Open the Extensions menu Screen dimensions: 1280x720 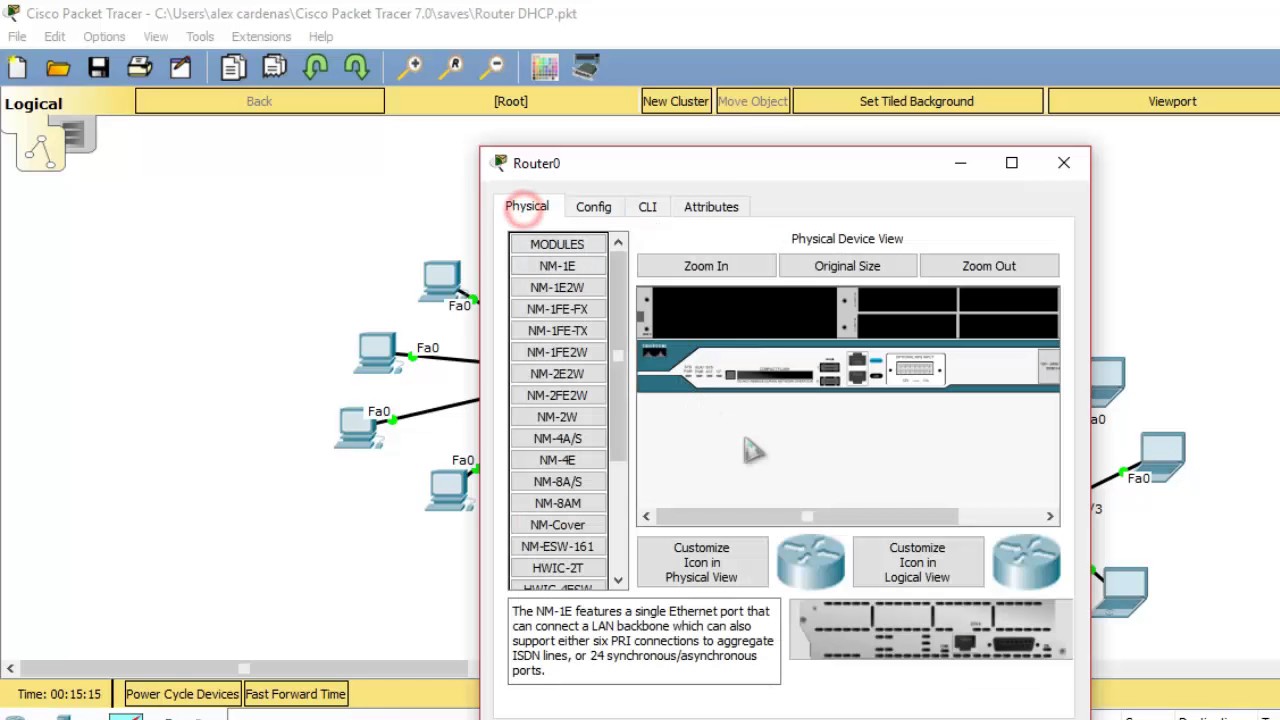pyautogui.click(x=261, y=36)
